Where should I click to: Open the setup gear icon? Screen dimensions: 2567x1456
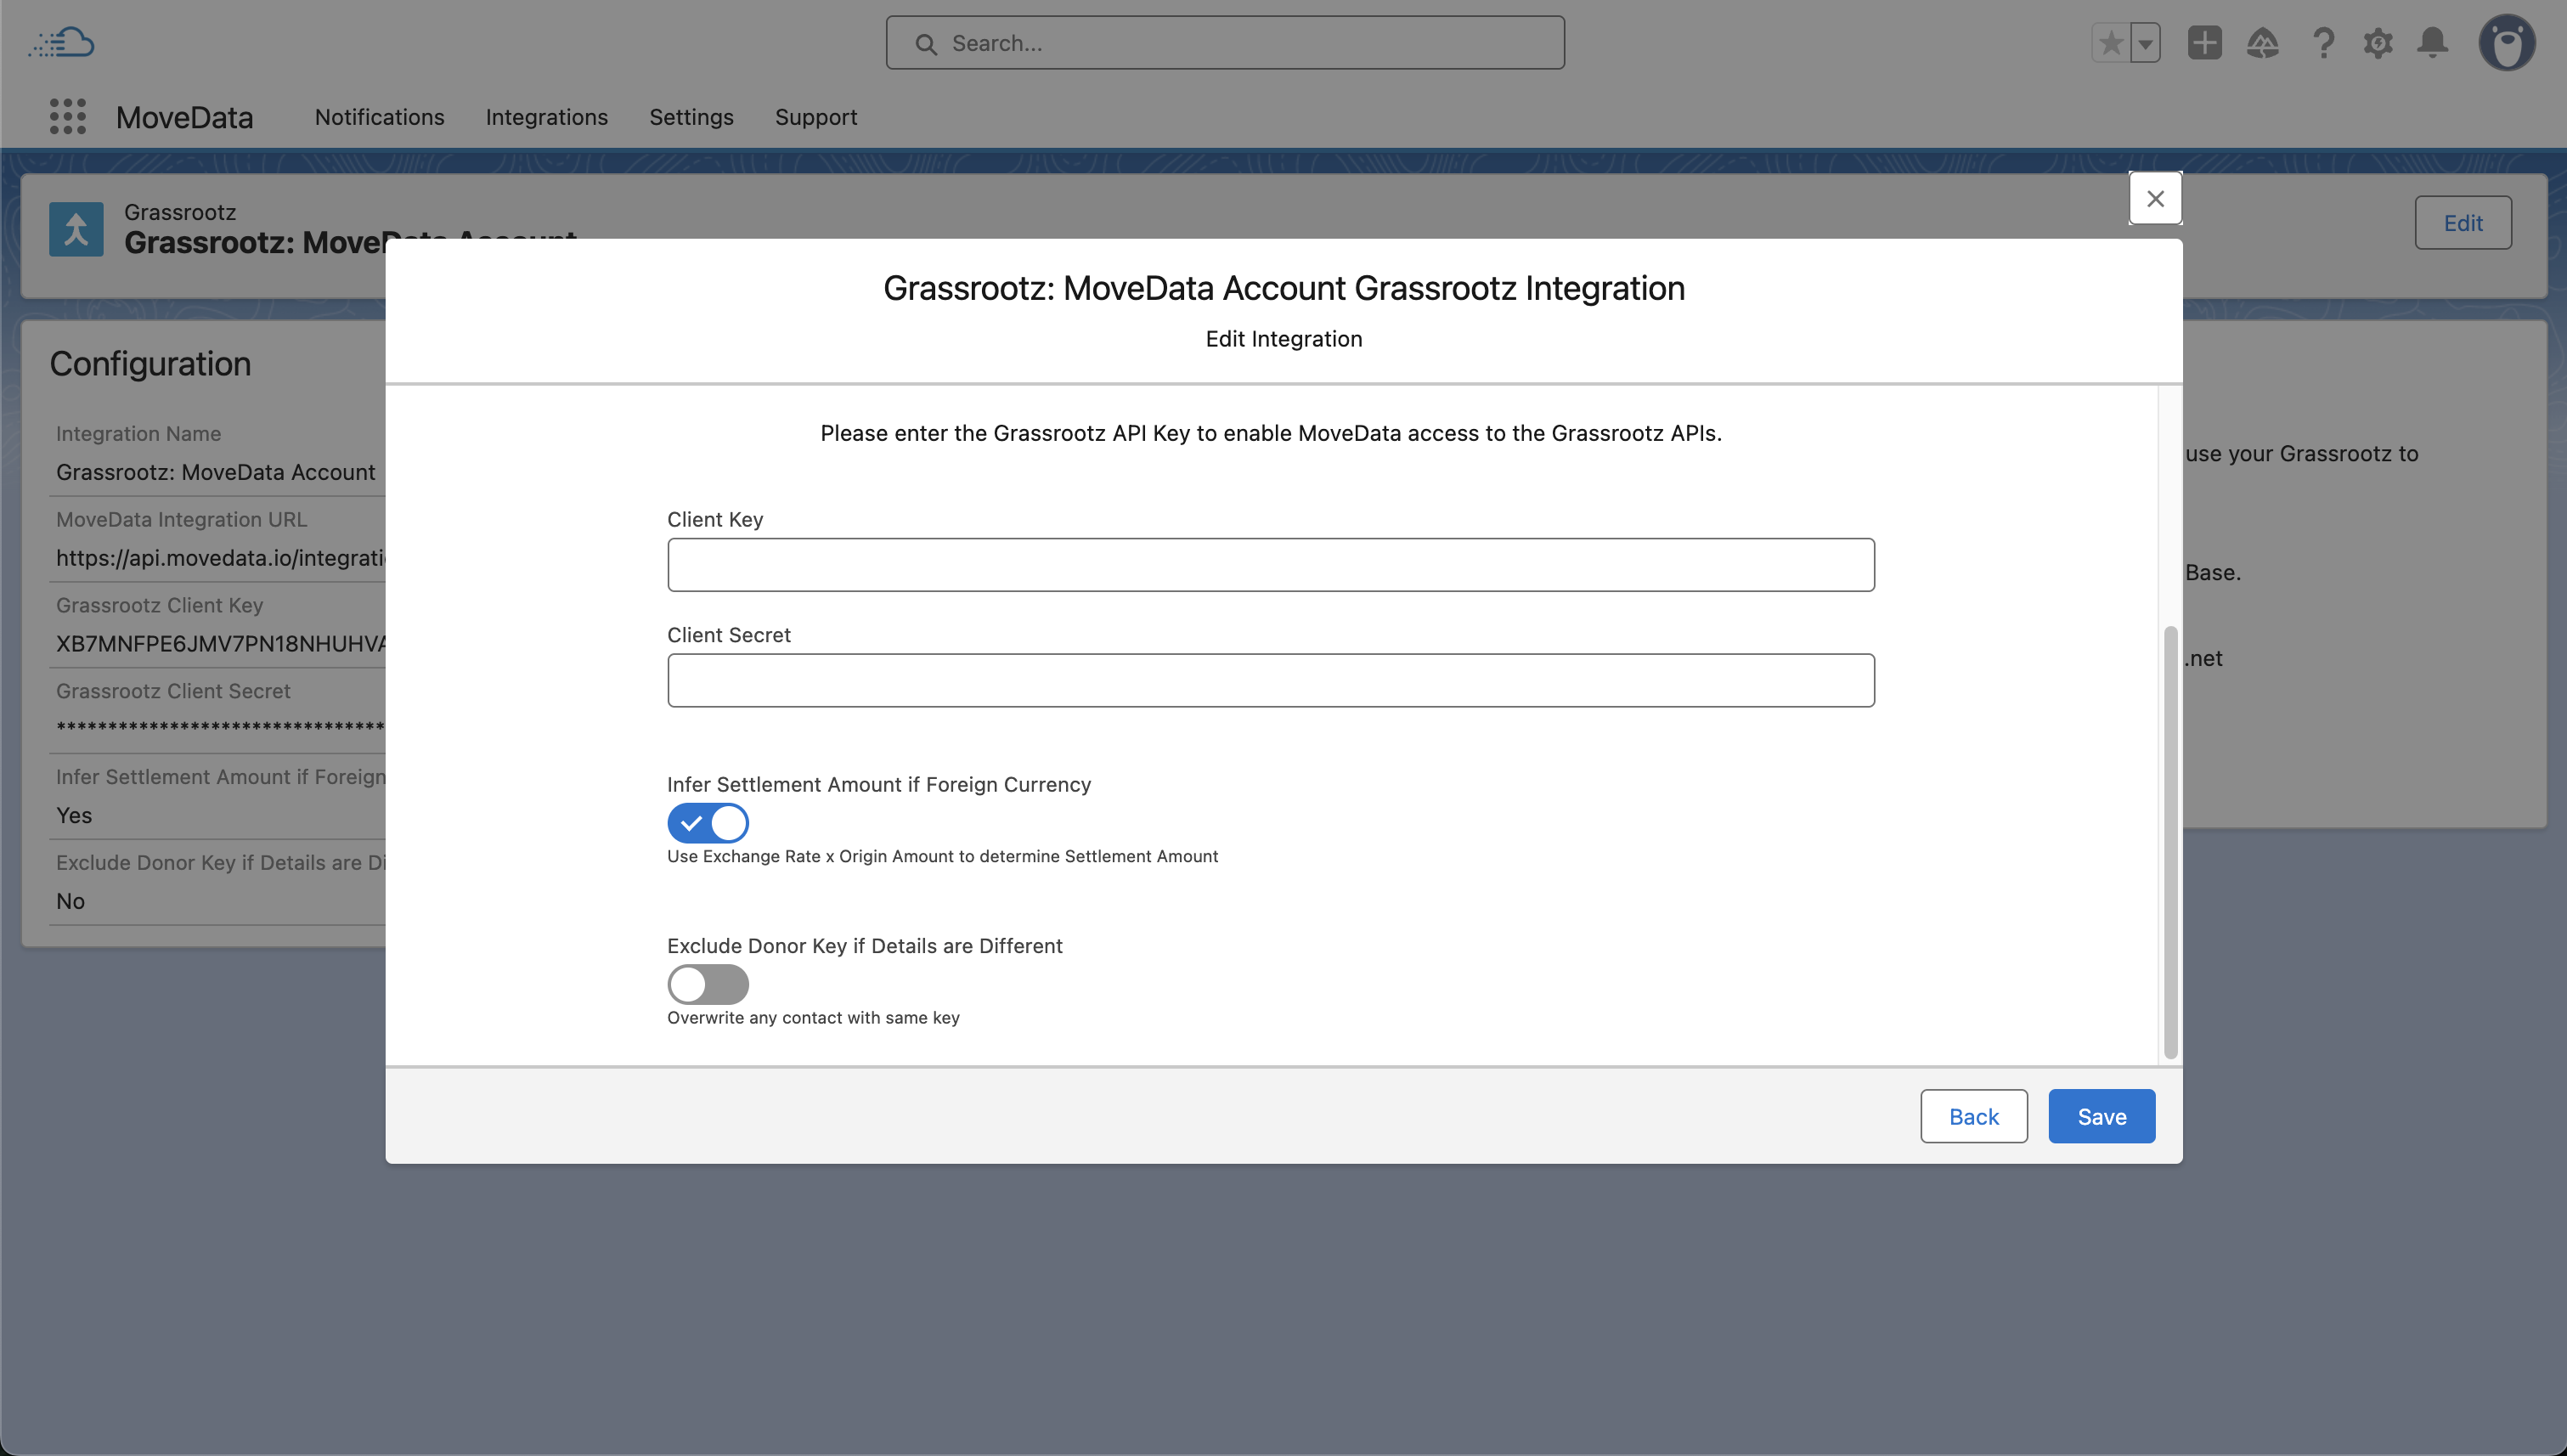point(2378,43)
